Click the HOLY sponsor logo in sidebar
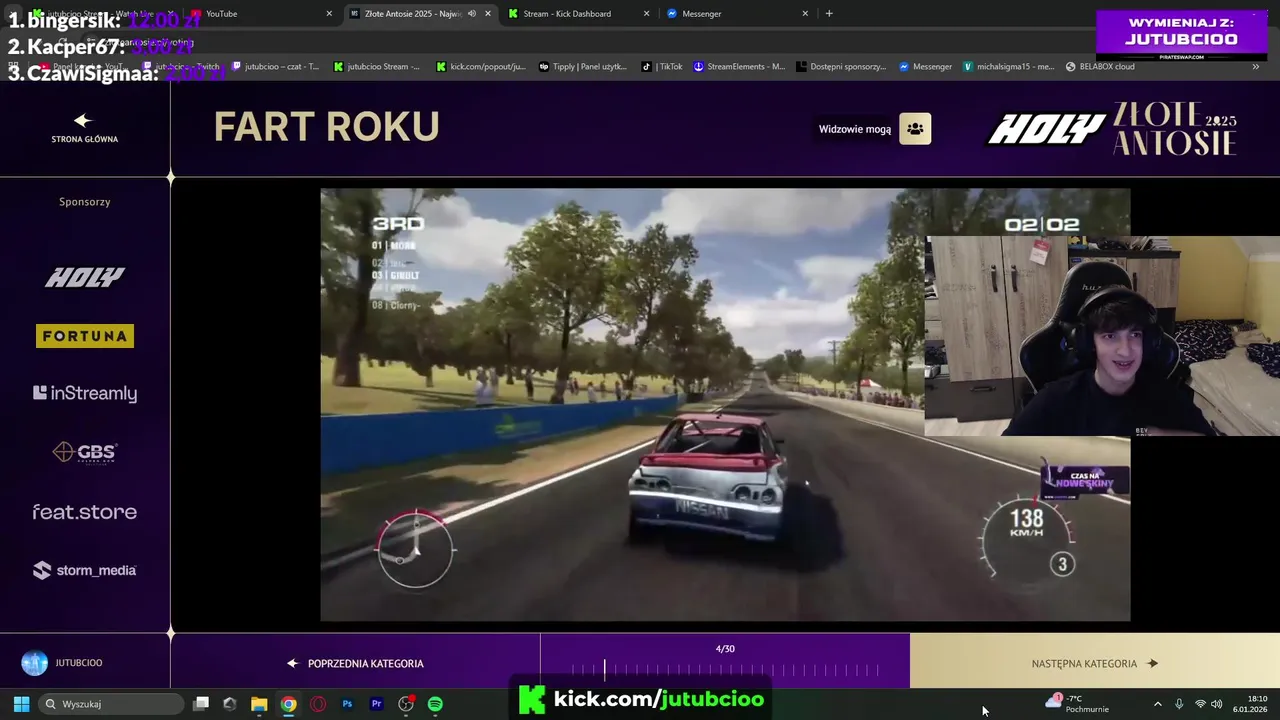 [85, 277]
